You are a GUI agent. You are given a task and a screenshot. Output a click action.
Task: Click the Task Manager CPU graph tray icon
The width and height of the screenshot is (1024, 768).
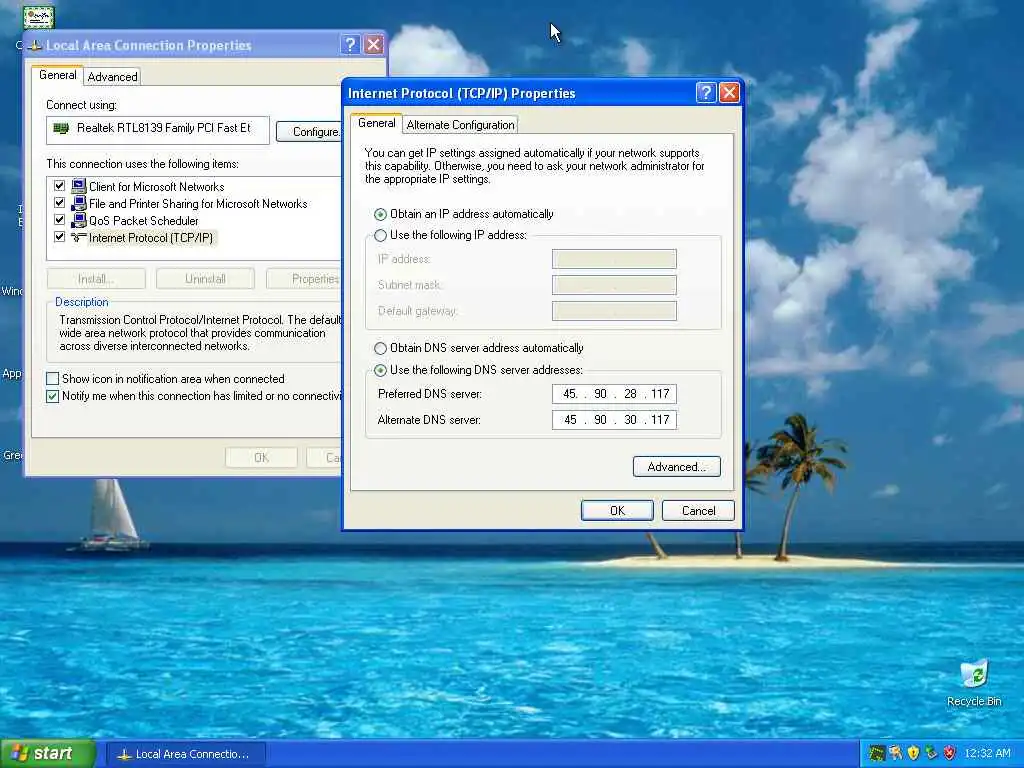click(876, 753)
